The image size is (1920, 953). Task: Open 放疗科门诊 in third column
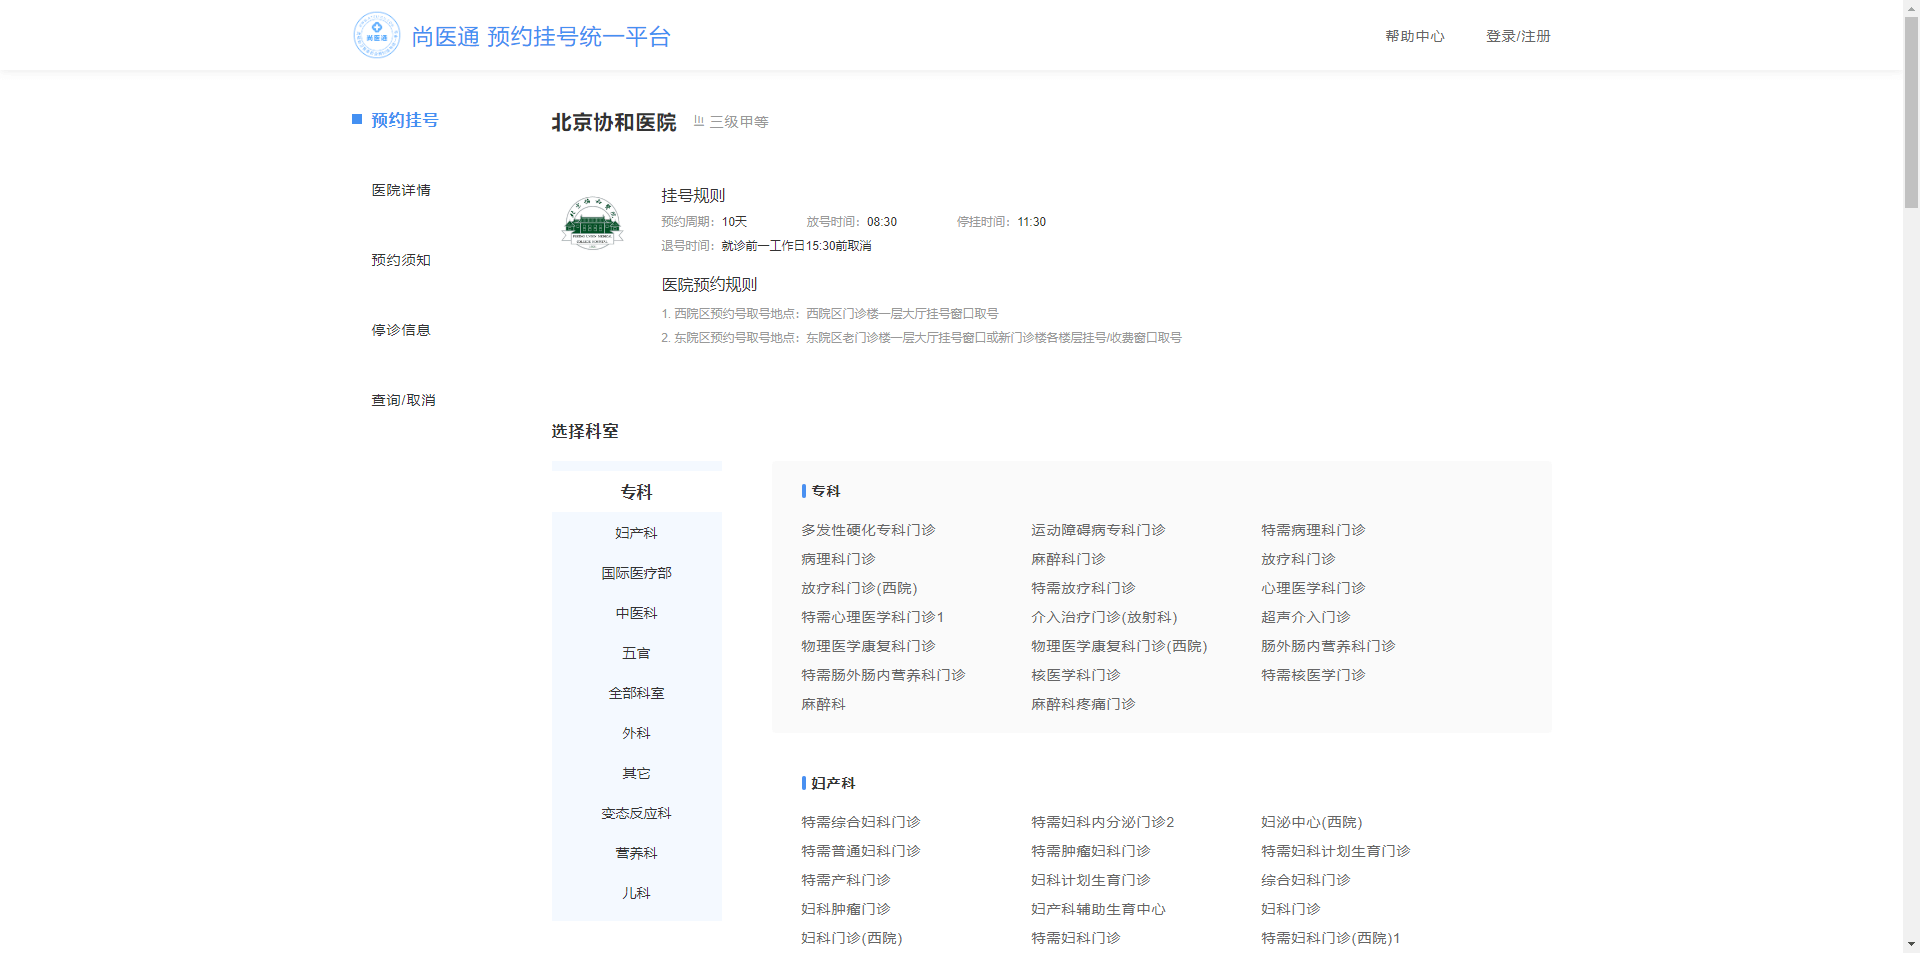(1298, 559)
